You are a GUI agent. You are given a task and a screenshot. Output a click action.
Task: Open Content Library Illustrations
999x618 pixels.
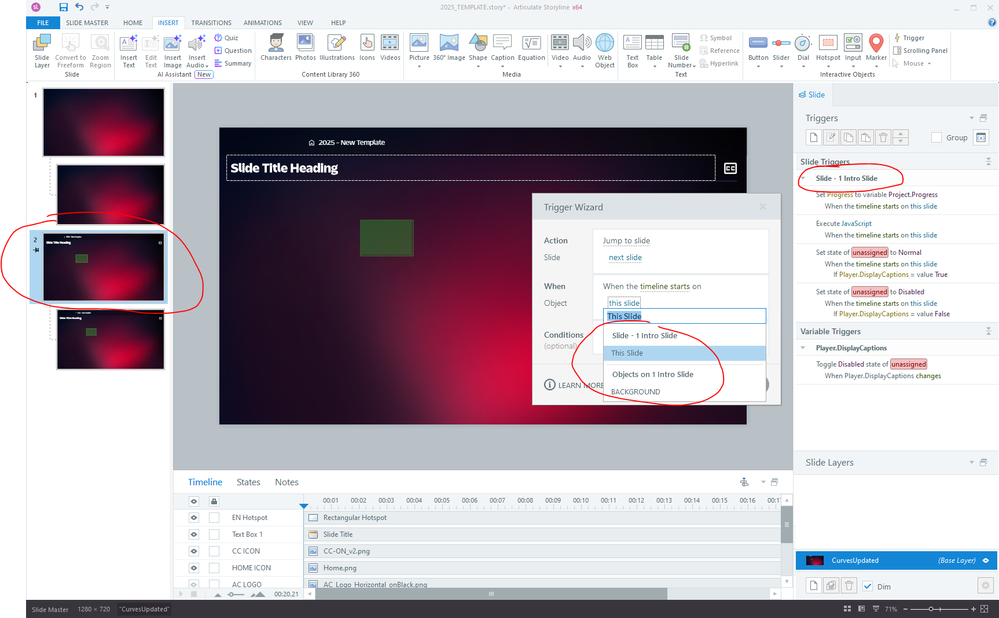click(336, 48)
